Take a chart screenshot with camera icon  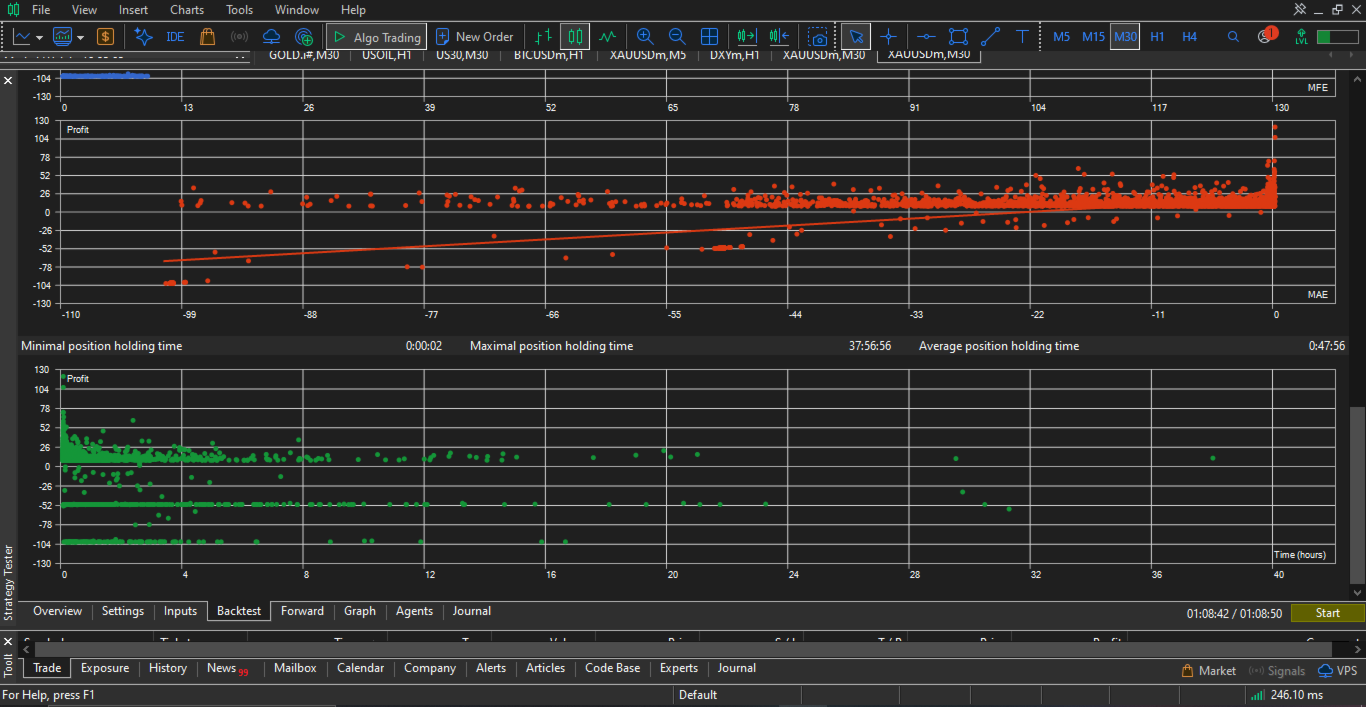click(819, 37)
